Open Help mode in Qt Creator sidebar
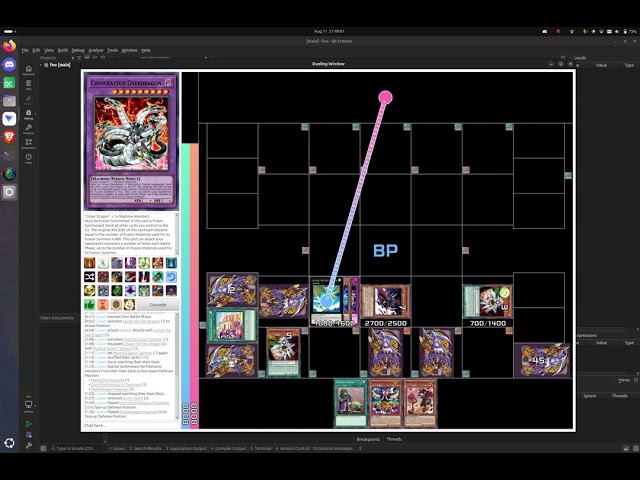The height and width of the screenshot is (480, 640). pyautogui.click(x=29, y=158)
